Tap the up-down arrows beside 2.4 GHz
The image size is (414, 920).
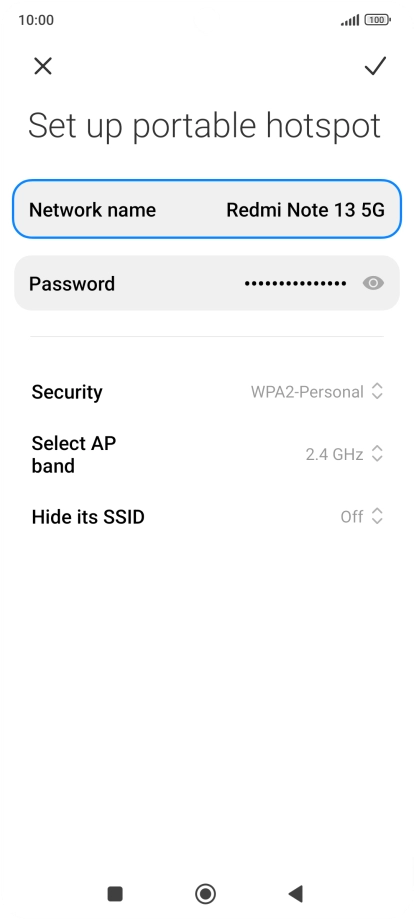[x=377, y=454]
